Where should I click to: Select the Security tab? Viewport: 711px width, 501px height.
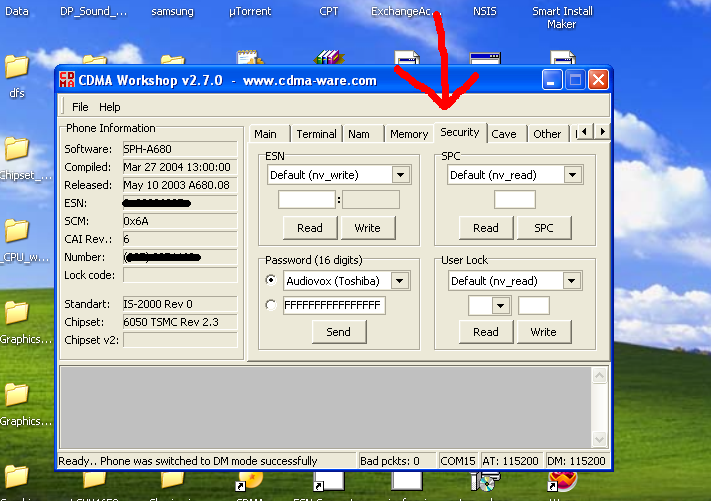point(460,132)
